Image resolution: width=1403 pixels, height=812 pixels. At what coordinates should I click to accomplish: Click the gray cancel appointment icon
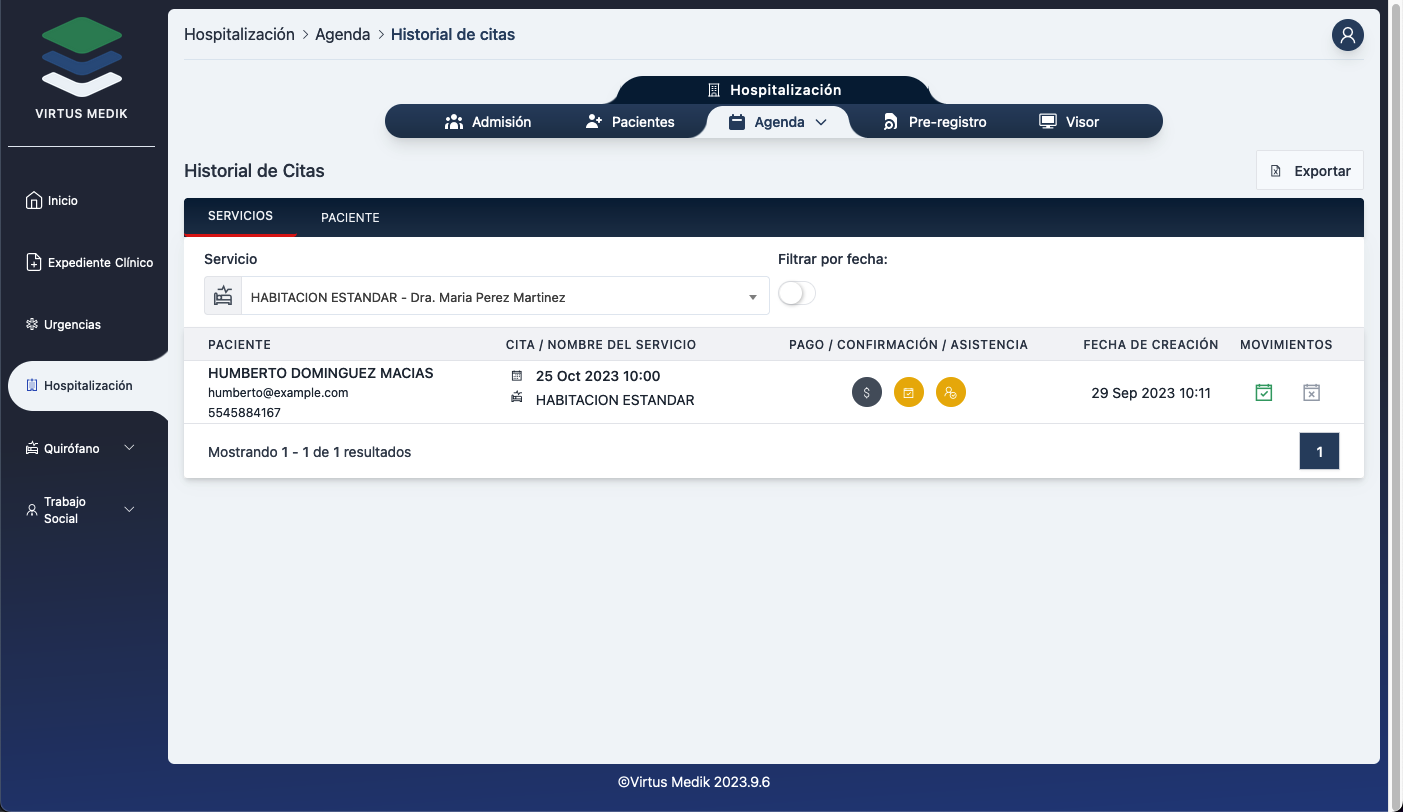click(1312, 393)
